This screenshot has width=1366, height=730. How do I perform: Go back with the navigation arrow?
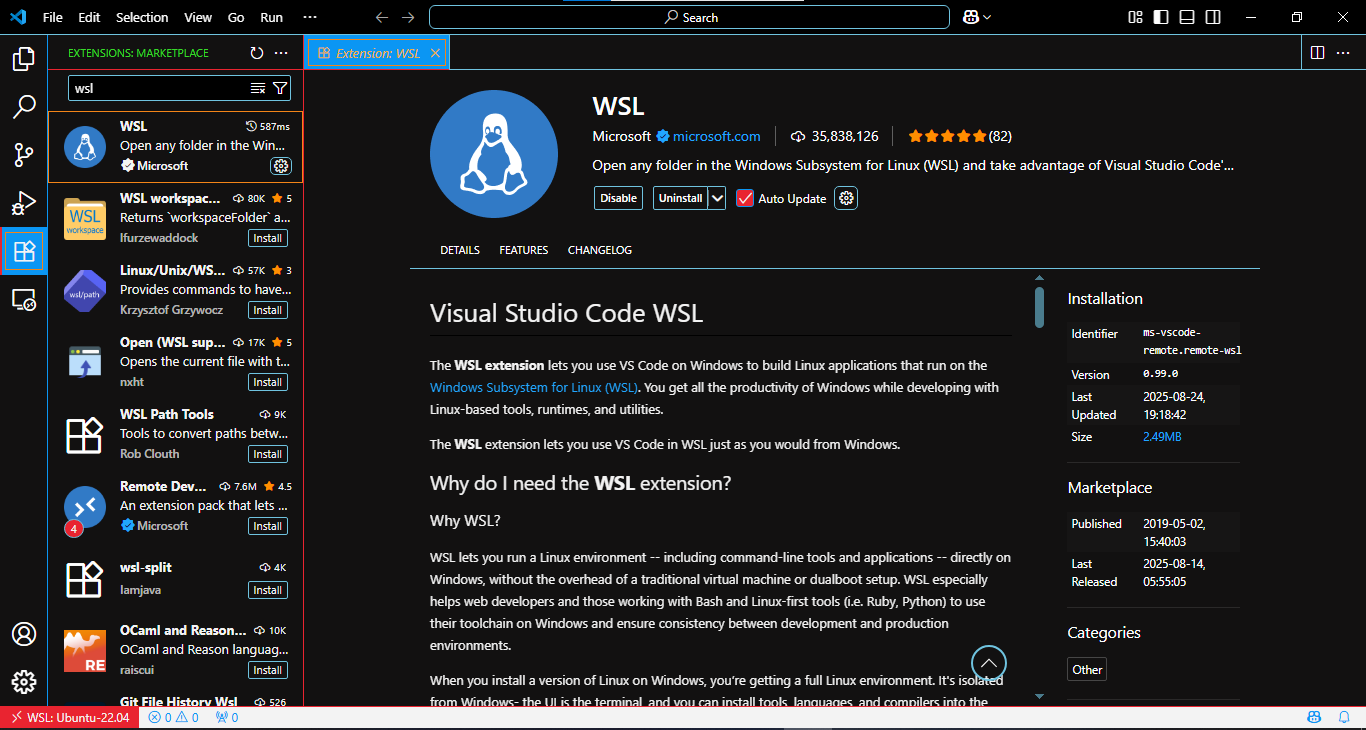tap(382, 17)
